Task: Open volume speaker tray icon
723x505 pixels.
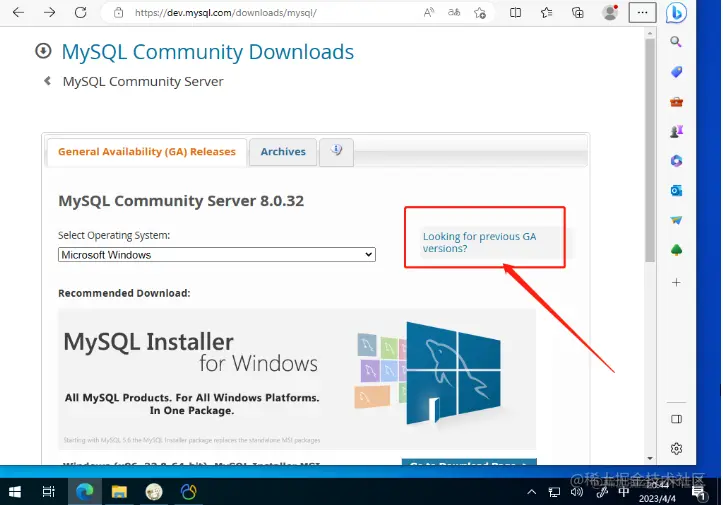Action: (577, 493)
